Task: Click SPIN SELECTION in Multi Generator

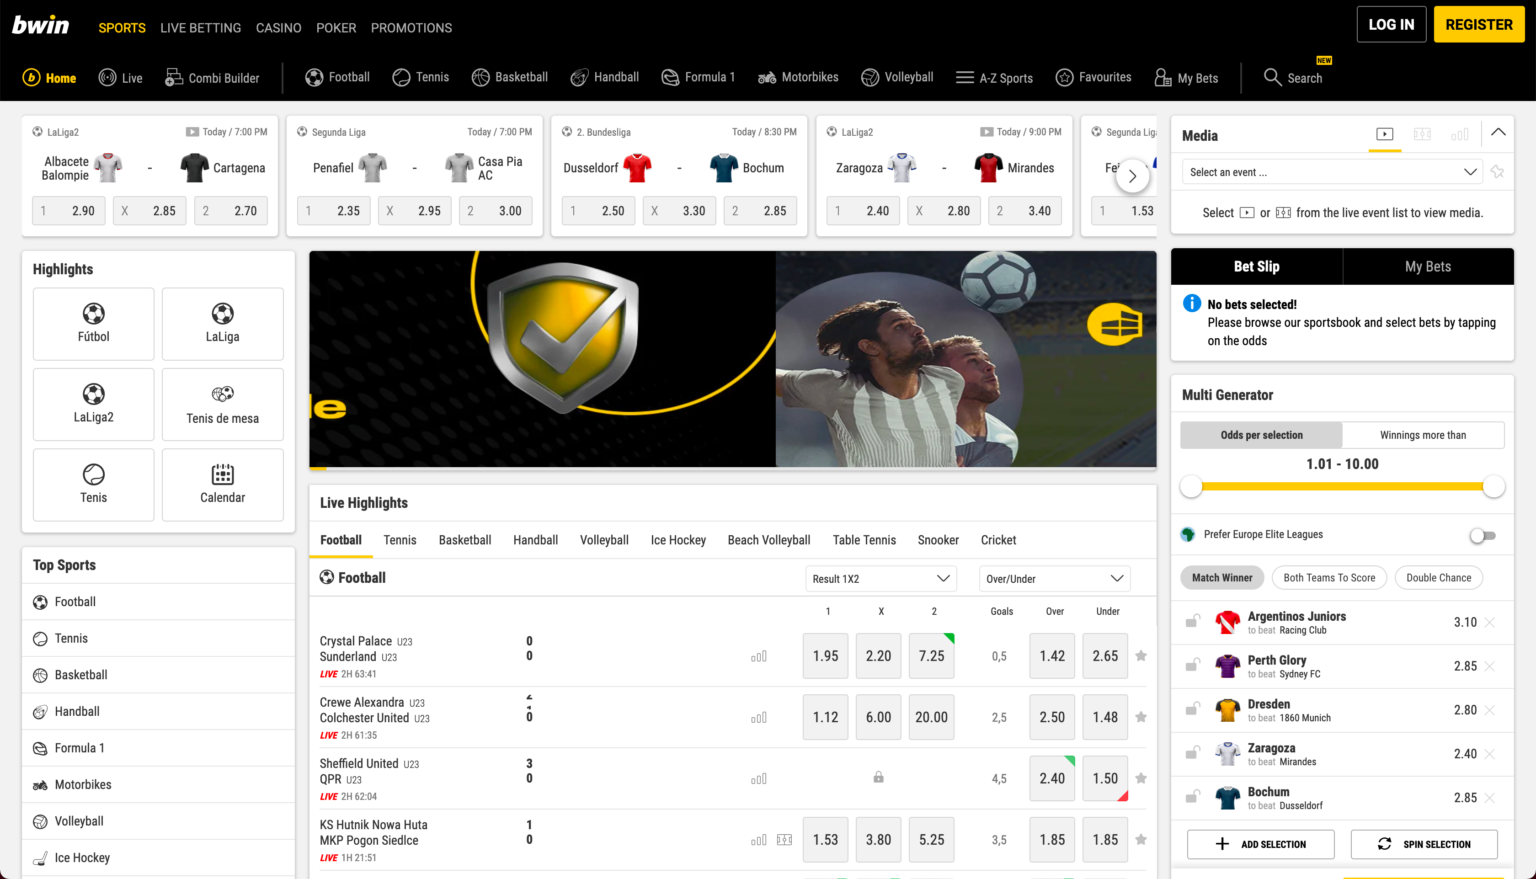Action: pos(1424,844)
